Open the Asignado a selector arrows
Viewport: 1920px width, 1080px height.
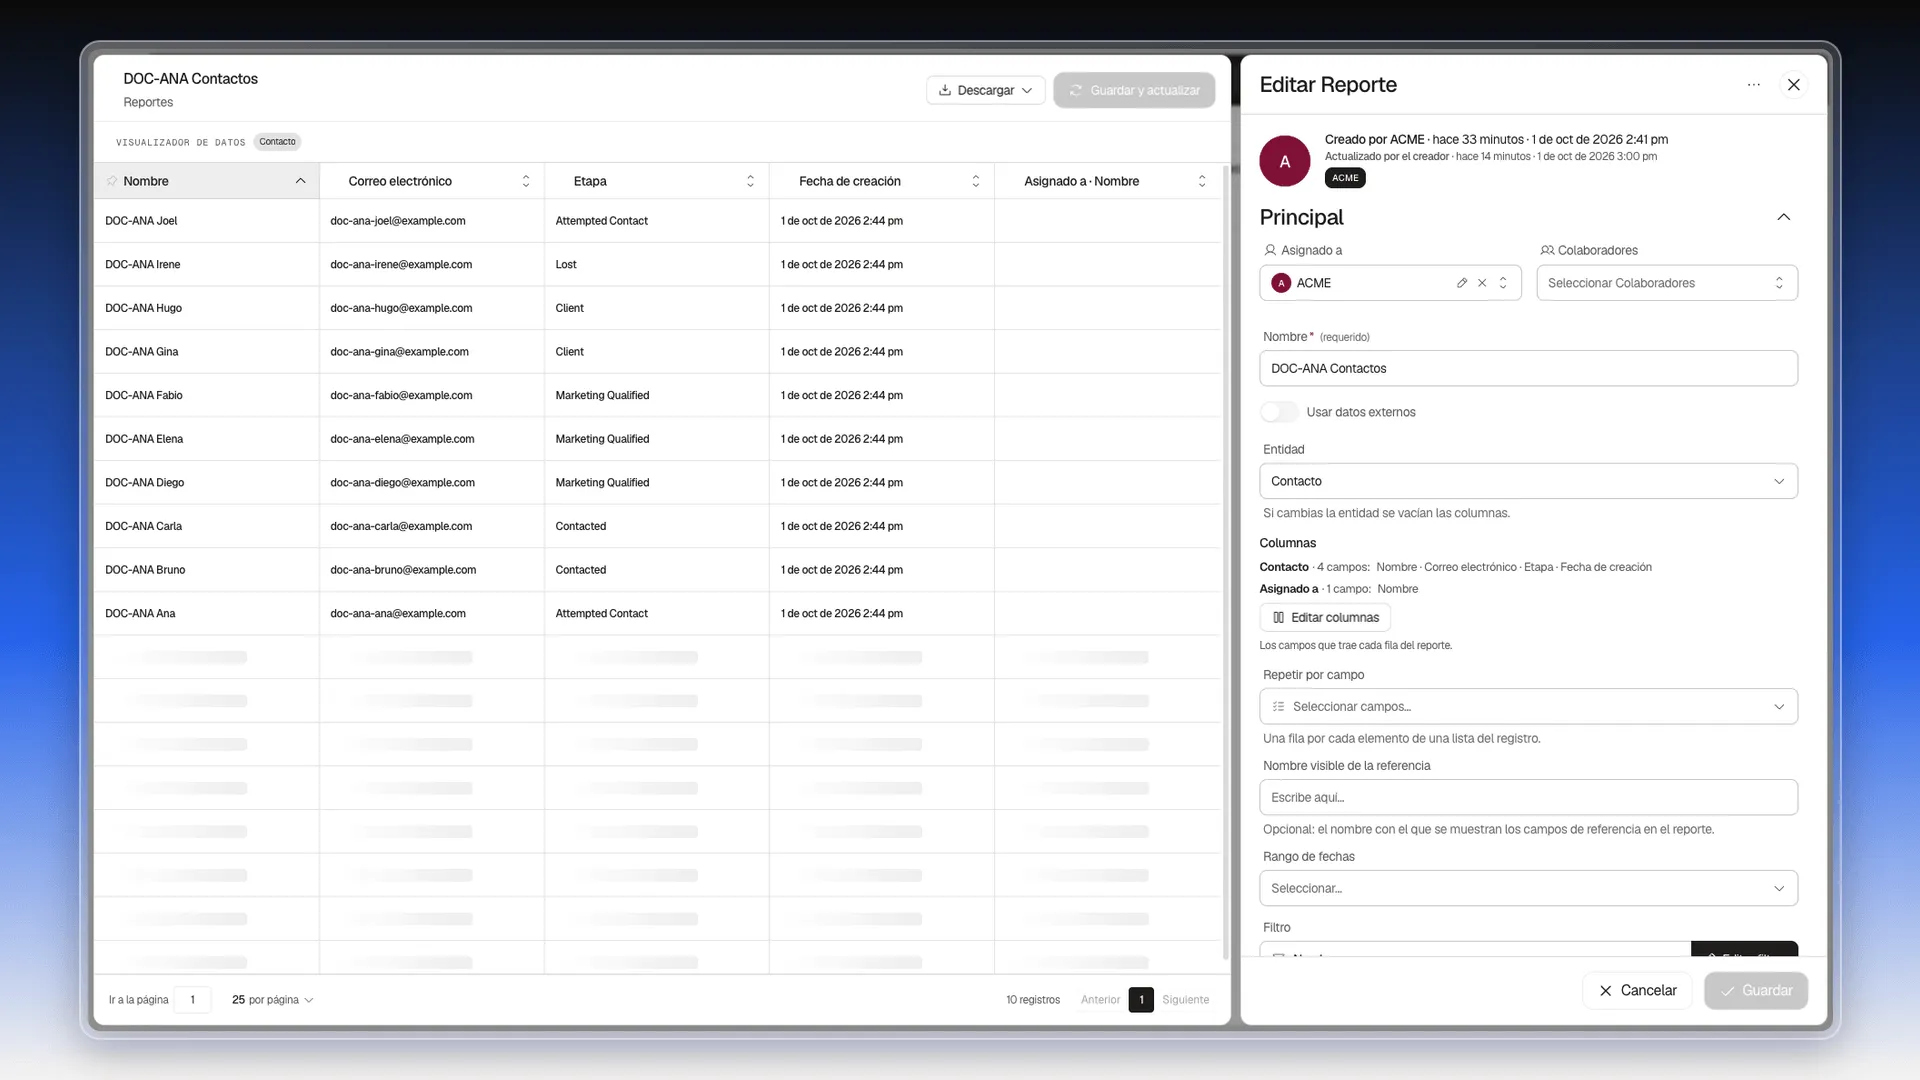(1503, 283)
